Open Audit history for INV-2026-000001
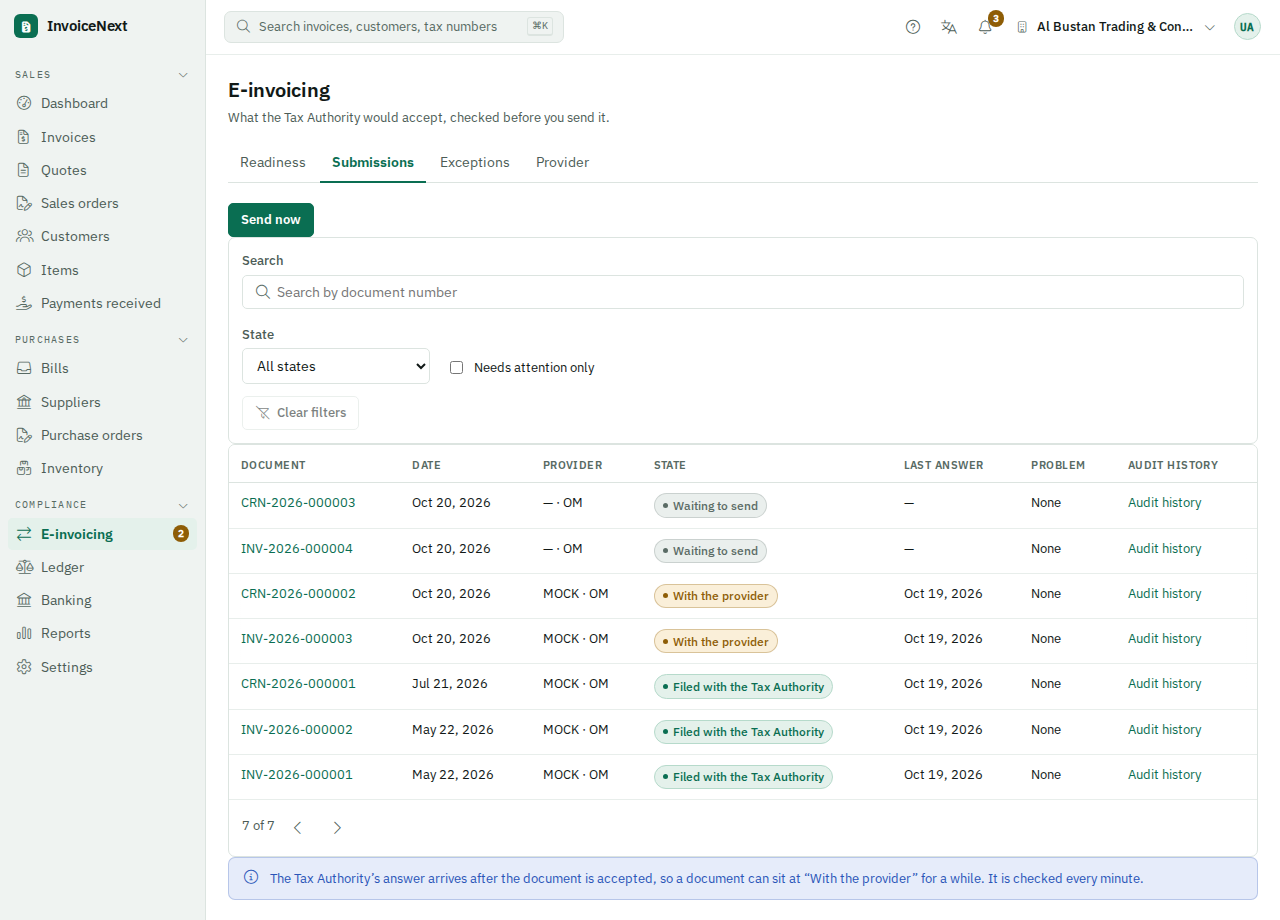The width and height of the screenshot is (1280, 920). (x=1165, y=775)
